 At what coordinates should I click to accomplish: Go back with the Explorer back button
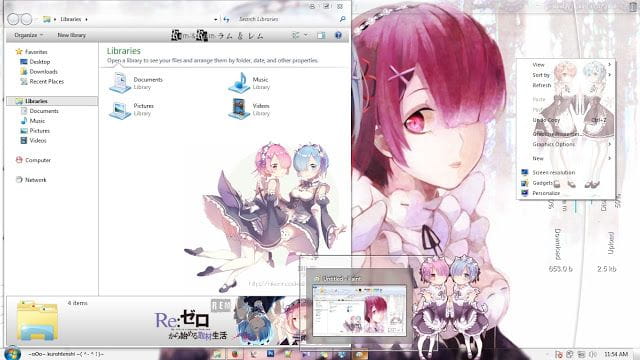tap(13, 19)
